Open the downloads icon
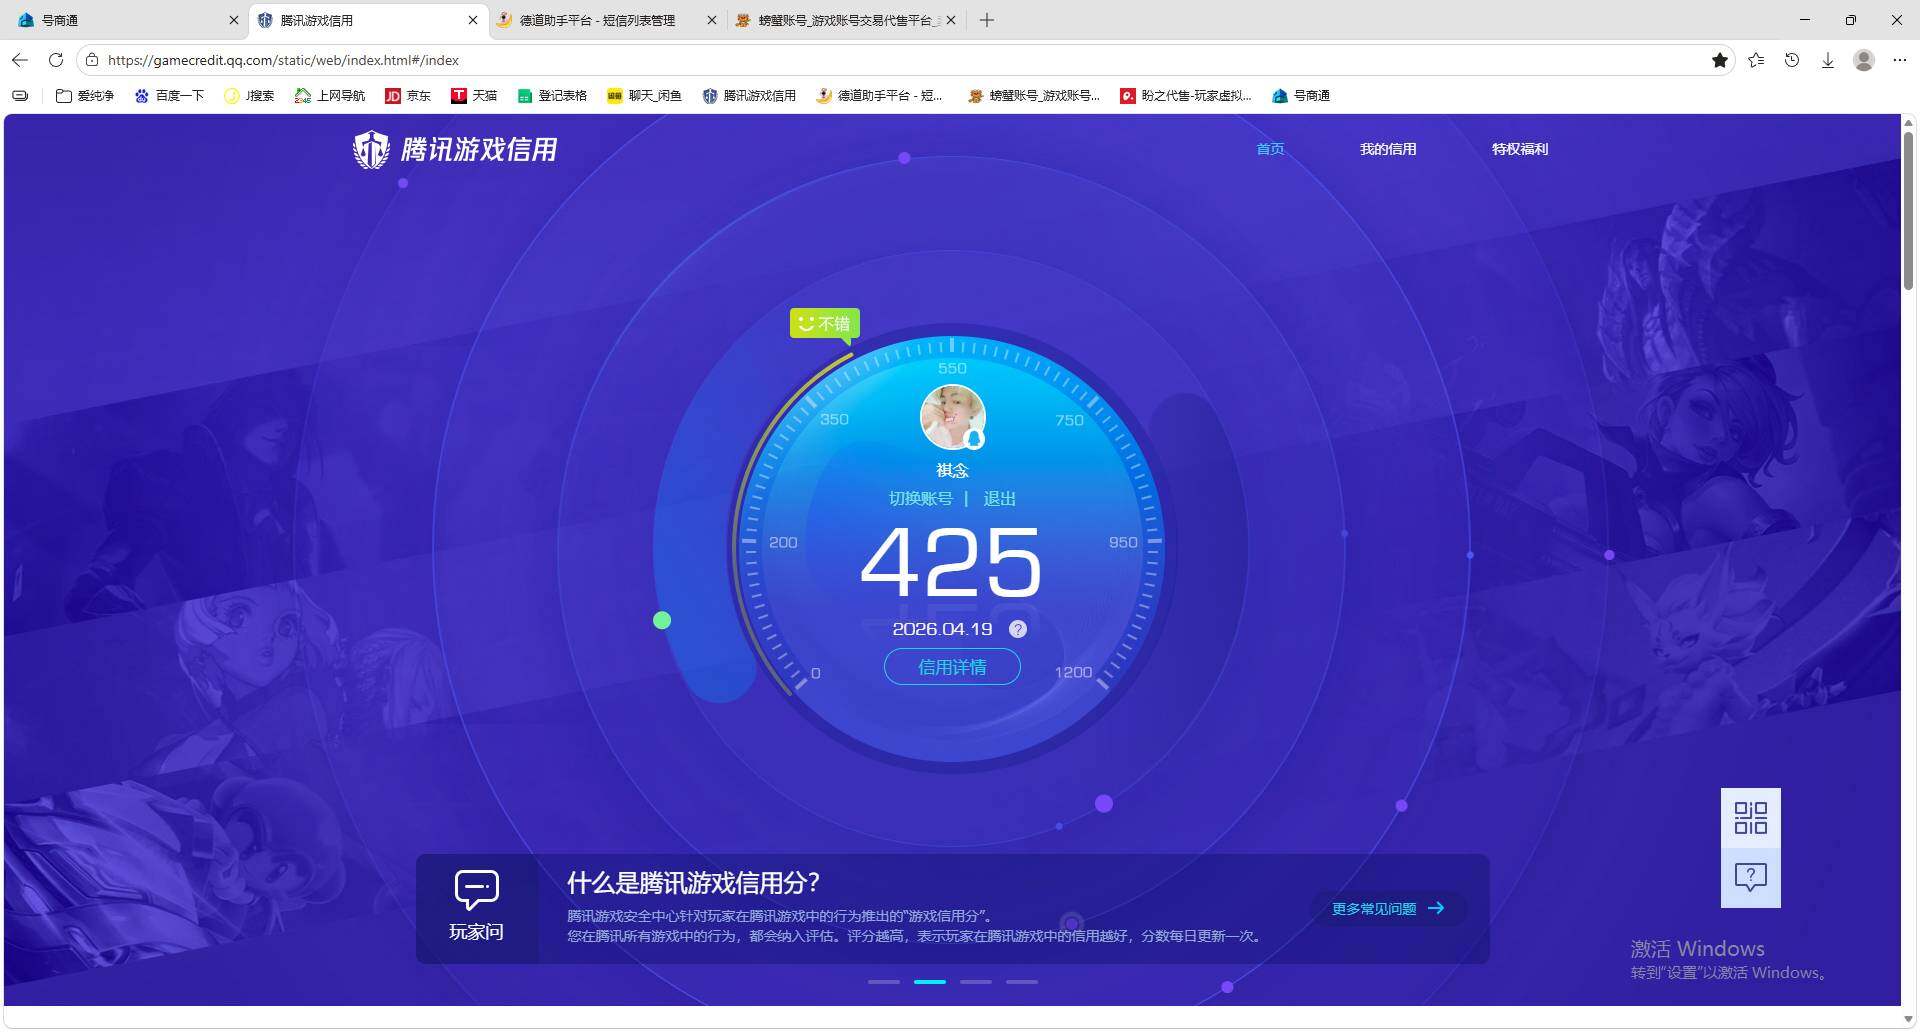 click(x=1828, y=60)
